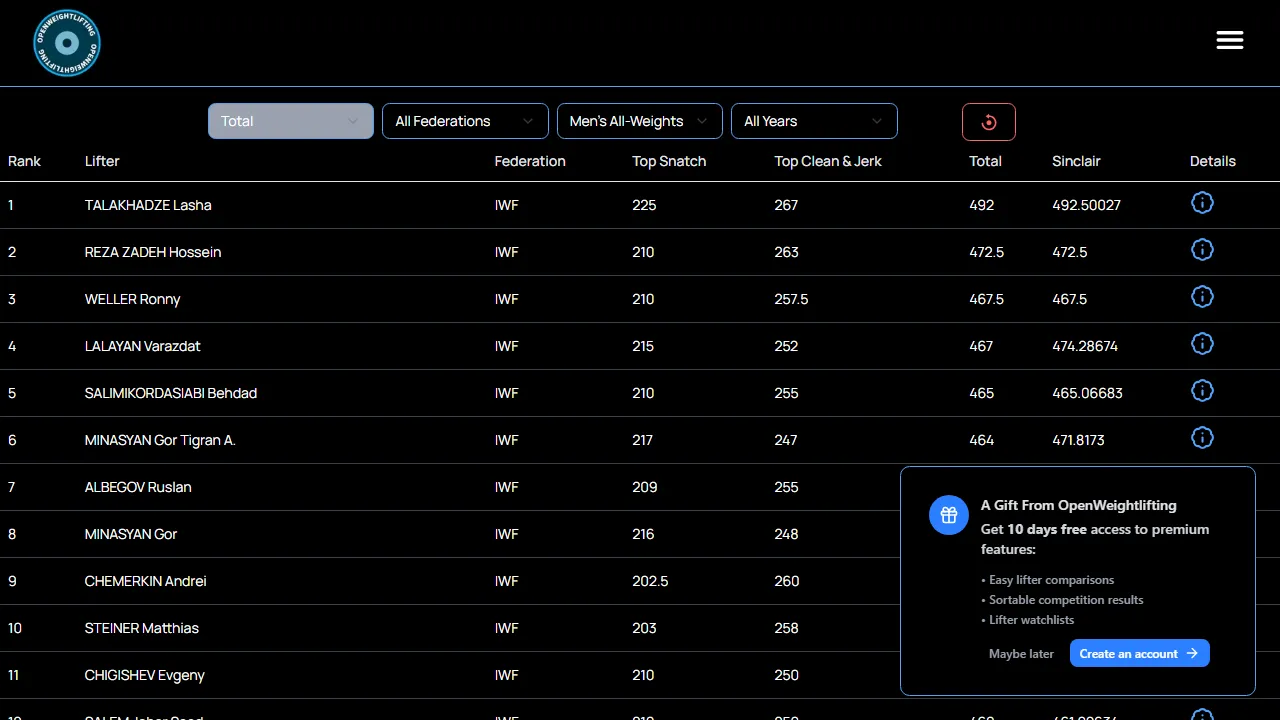The width and height of the screenshot is (1280, 720).
Task: Dismiss the popup with Maybe later
Action: click(1021, 653)
